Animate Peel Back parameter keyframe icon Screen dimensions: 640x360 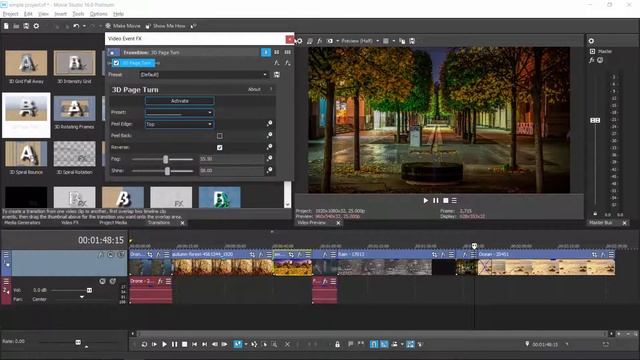(x=269, y=135)
